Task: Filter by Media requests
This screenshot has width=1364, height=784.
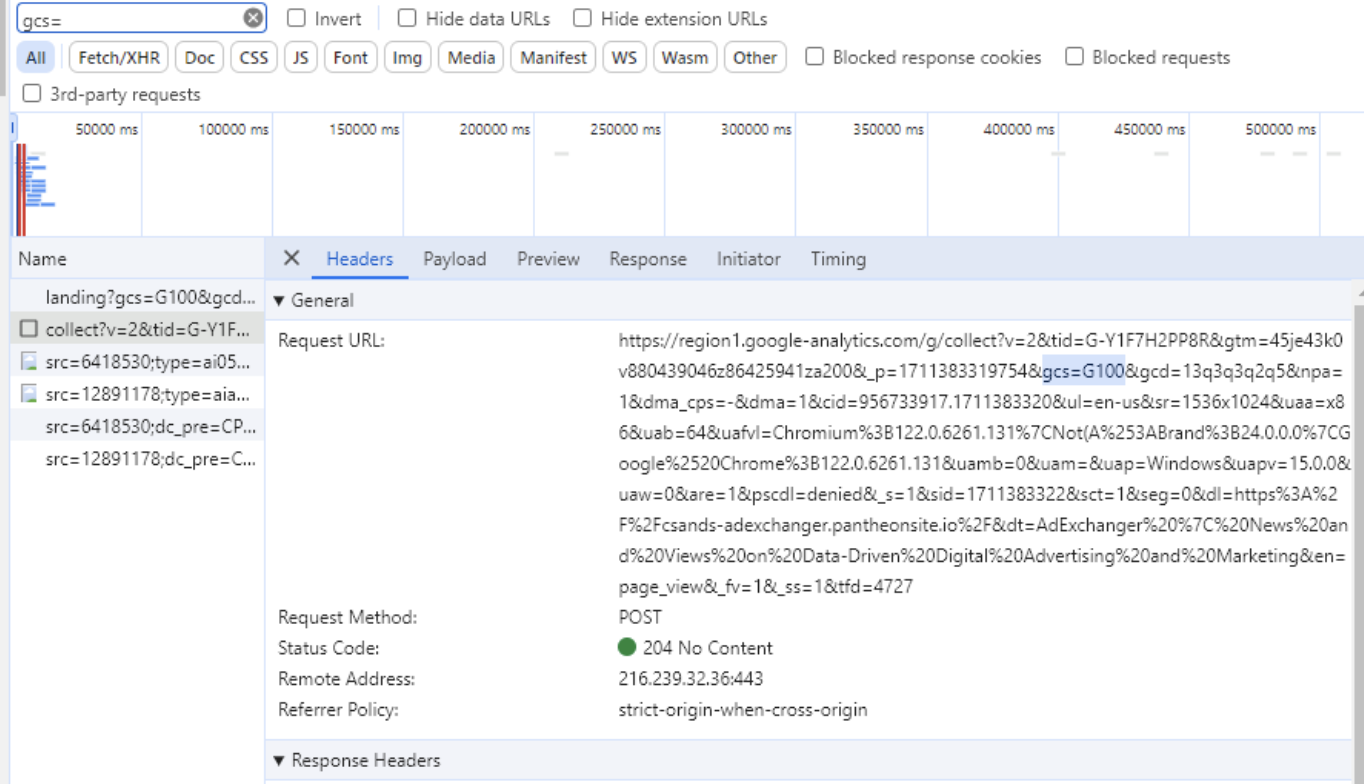Action: pyautogui.click(x=471, y=57)
